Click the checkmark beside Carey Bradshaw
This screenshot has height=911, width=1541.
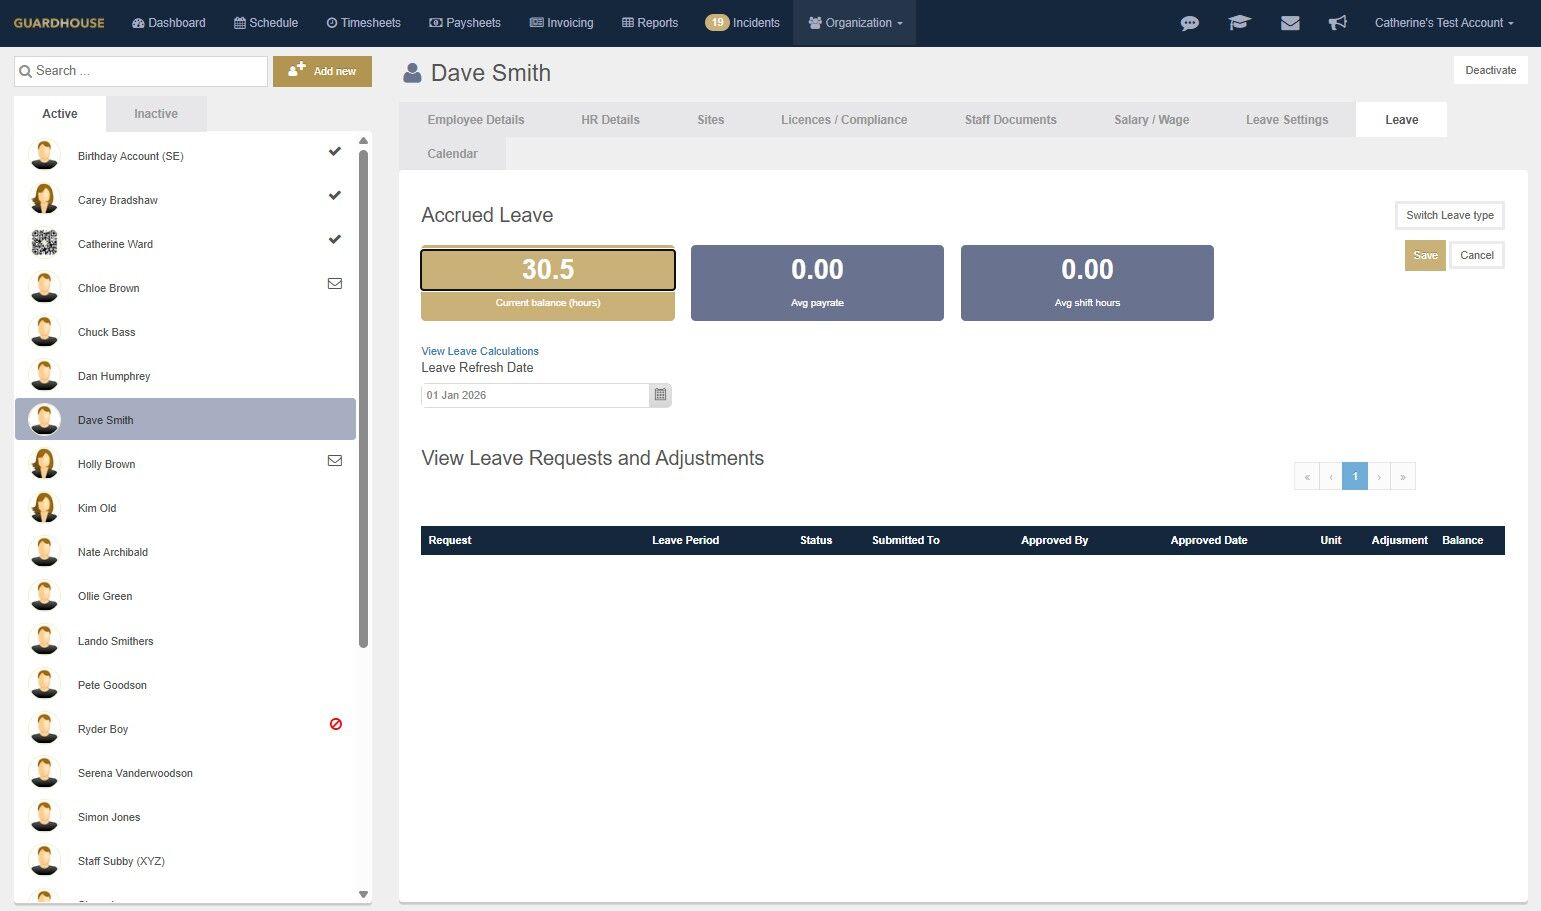tap(335, 195)
